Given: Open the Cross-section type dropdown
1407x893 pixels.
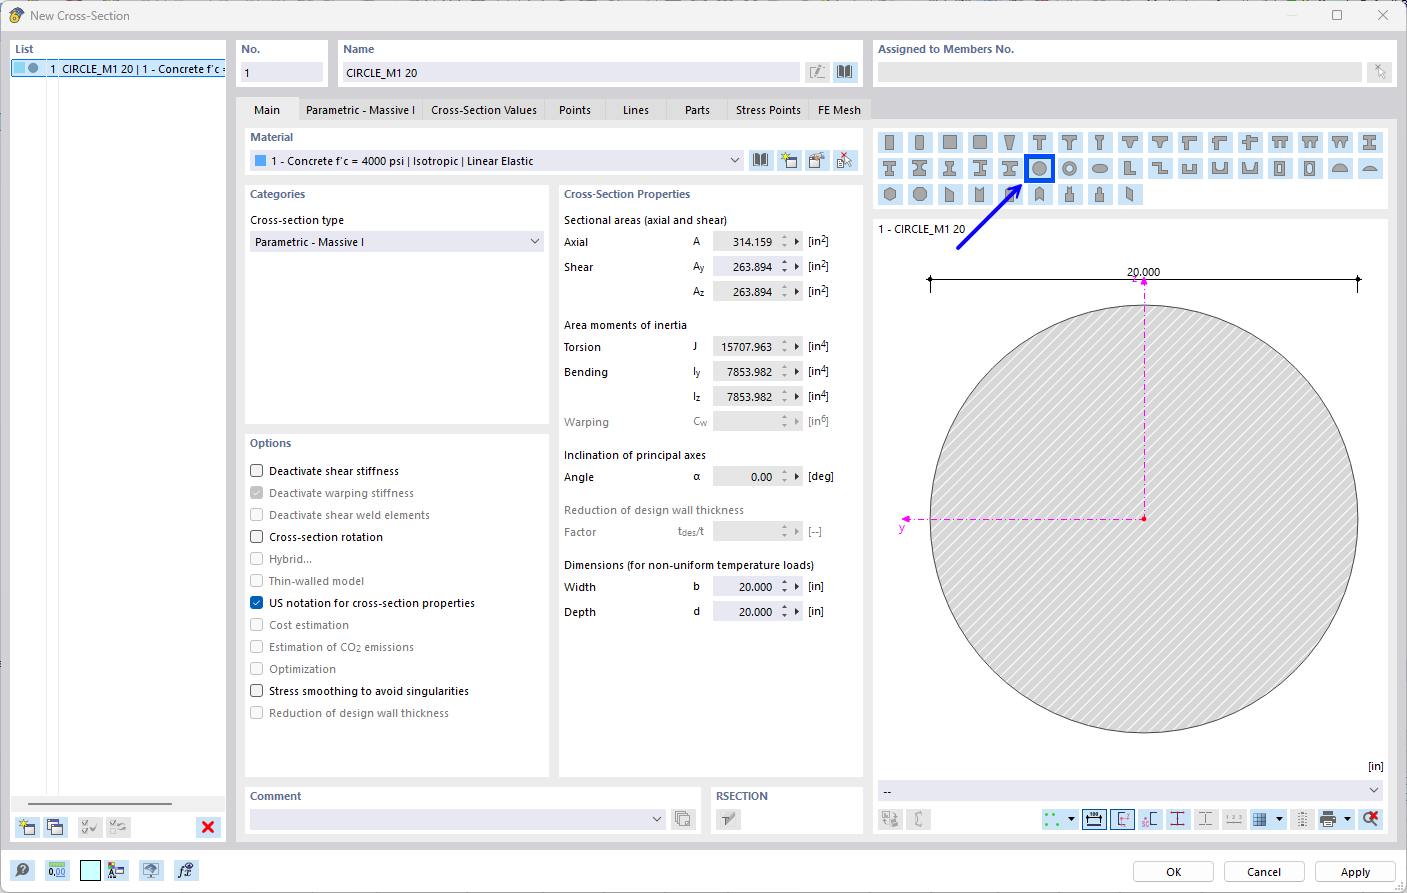Looking at the screenshot, I should [x=534, y=242].
